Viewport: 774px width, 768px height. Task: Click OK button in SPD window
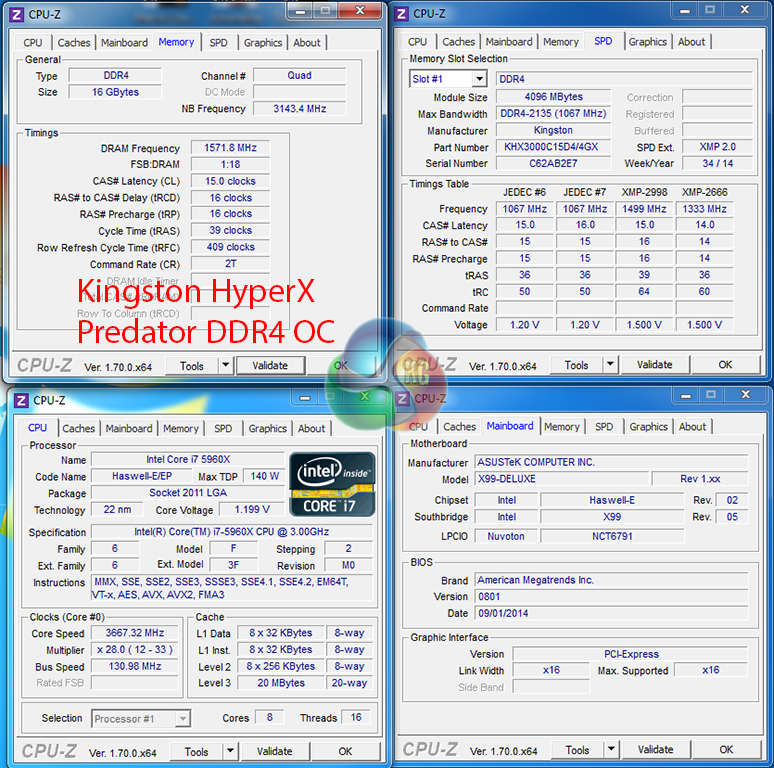pyautogui.click(x=725, y=365)
